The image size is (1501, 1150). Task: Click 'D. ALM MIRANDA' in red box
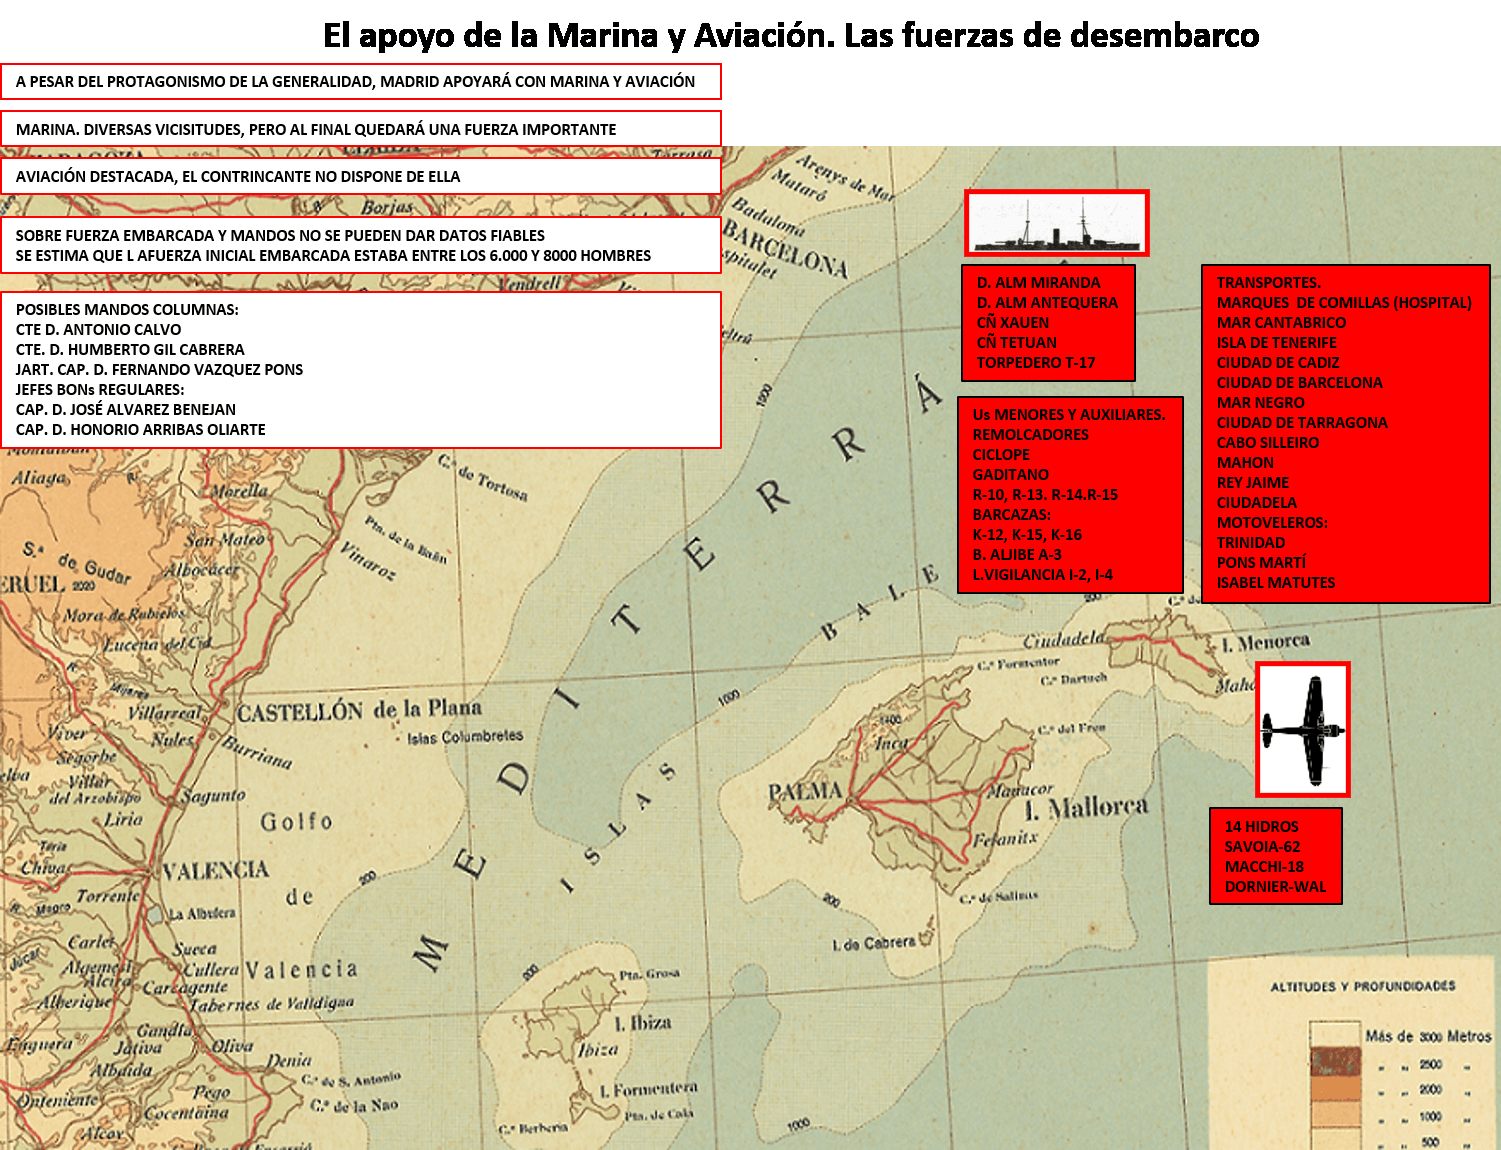pos(1038,283)
